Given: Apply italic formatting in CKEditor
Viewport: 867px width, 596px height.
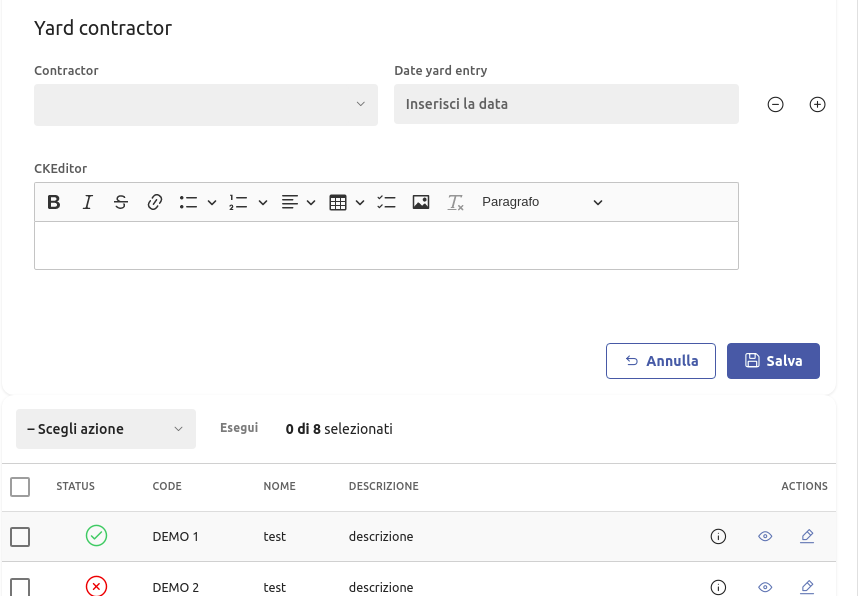Looking at the screenshot, I should tap(88, 202).
